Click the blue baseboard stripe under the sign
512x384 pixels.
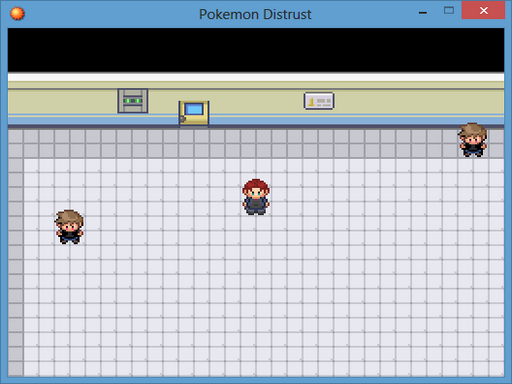tap(319, 120)
